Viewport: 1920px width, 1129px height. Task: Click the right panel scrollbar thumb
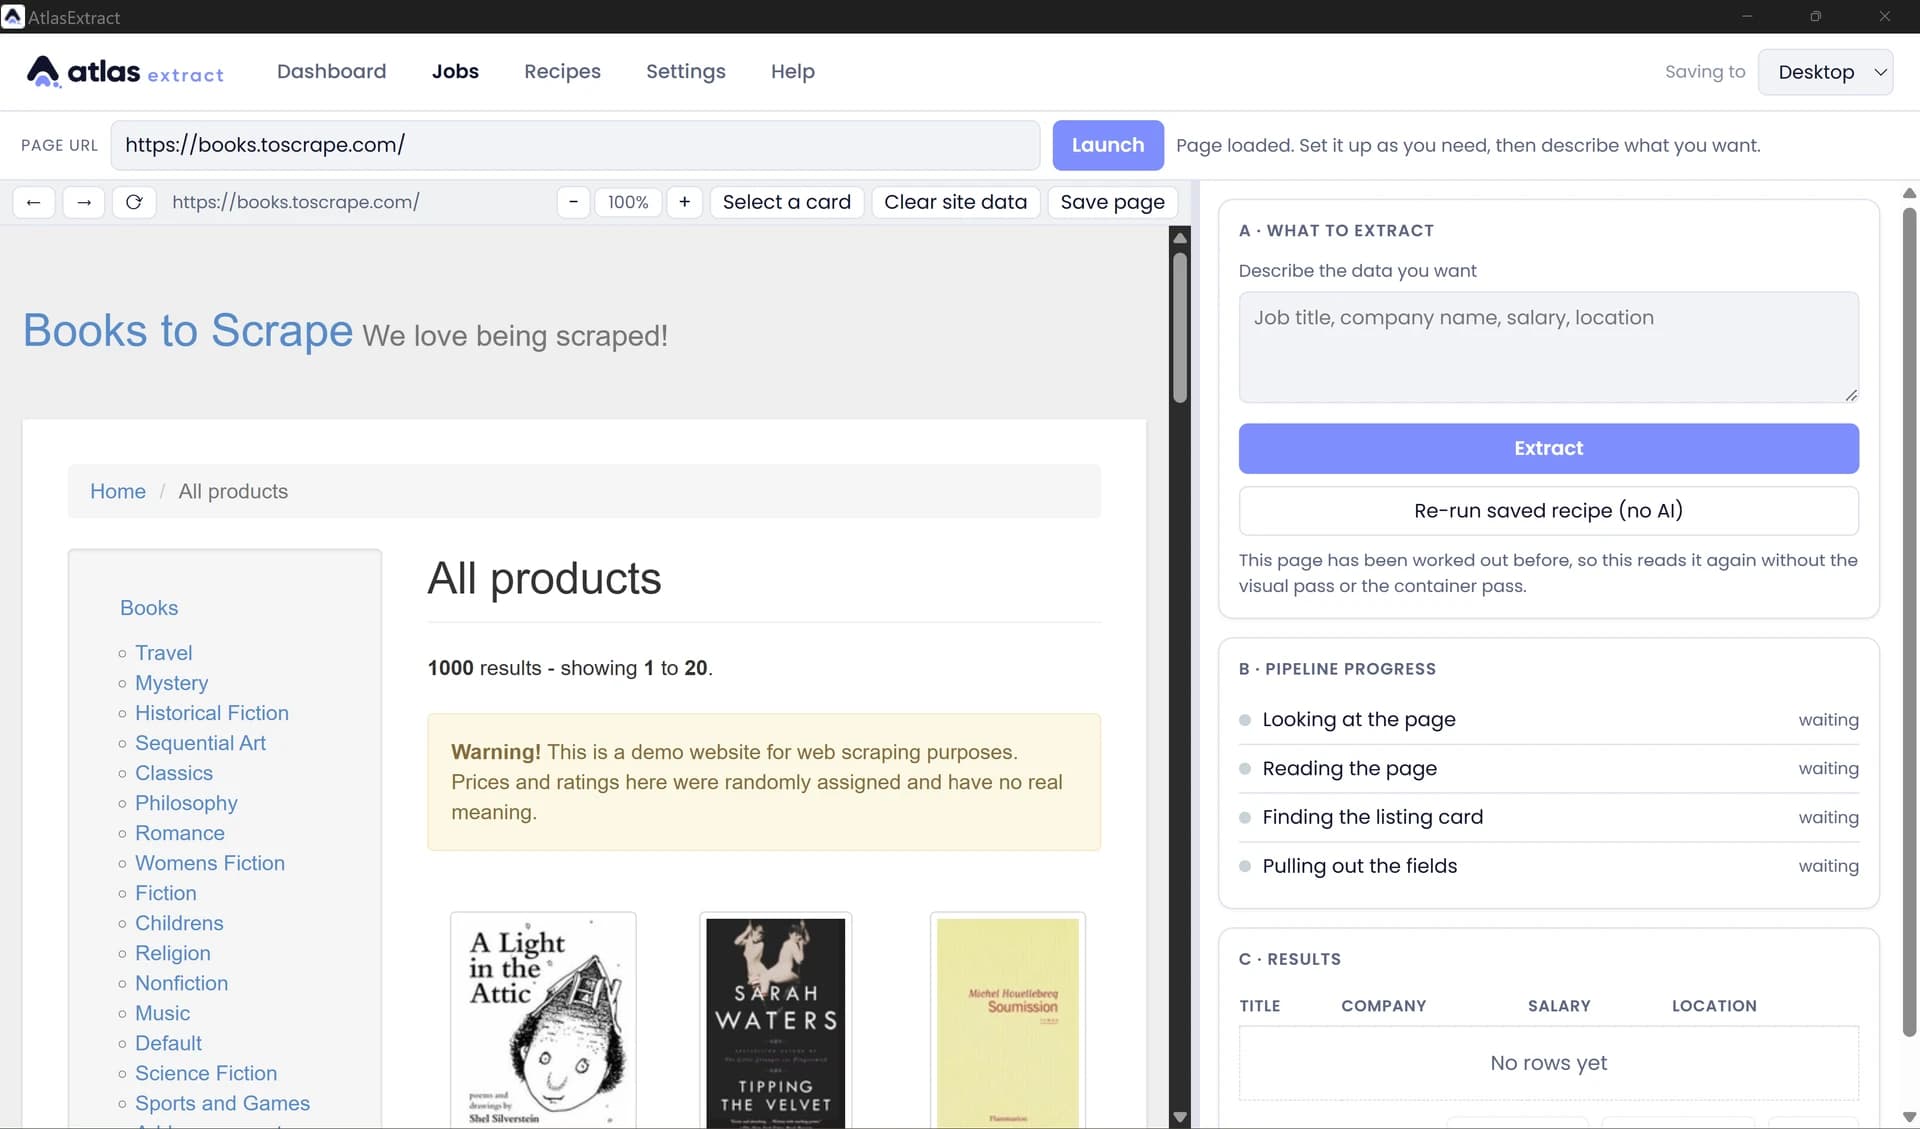(x=1909, y=620)
